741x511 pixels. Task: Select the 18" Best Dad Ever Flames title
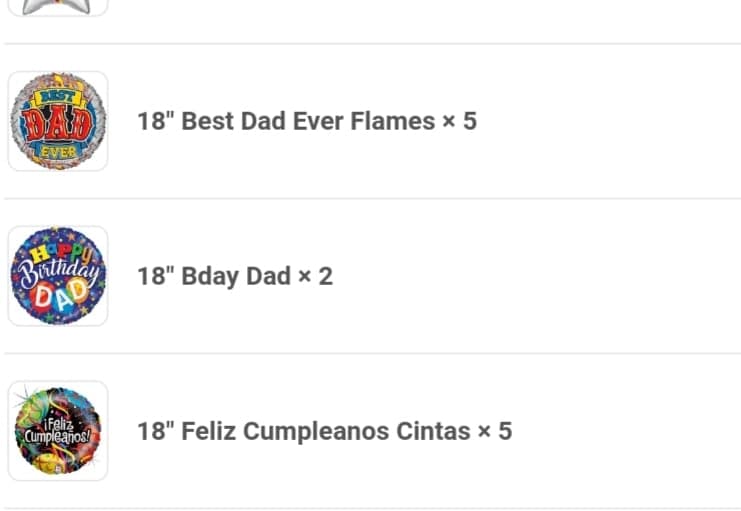(x=286, y=122)
